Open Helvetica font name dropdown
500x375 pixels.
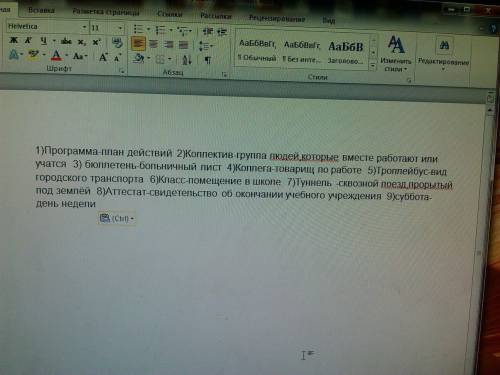pos(85,27)
